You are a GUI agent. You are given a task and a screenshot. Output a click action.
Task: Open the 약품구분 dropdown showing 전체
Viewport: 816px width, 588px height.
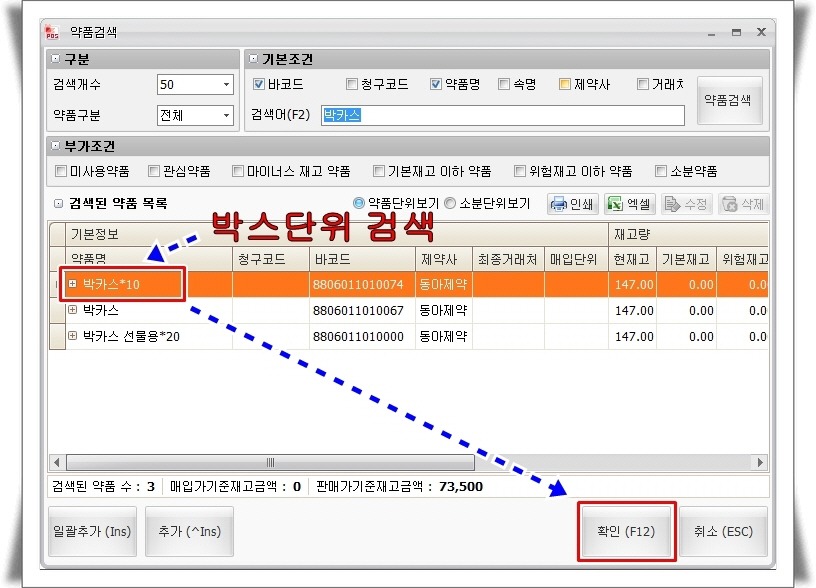[226, 115]
